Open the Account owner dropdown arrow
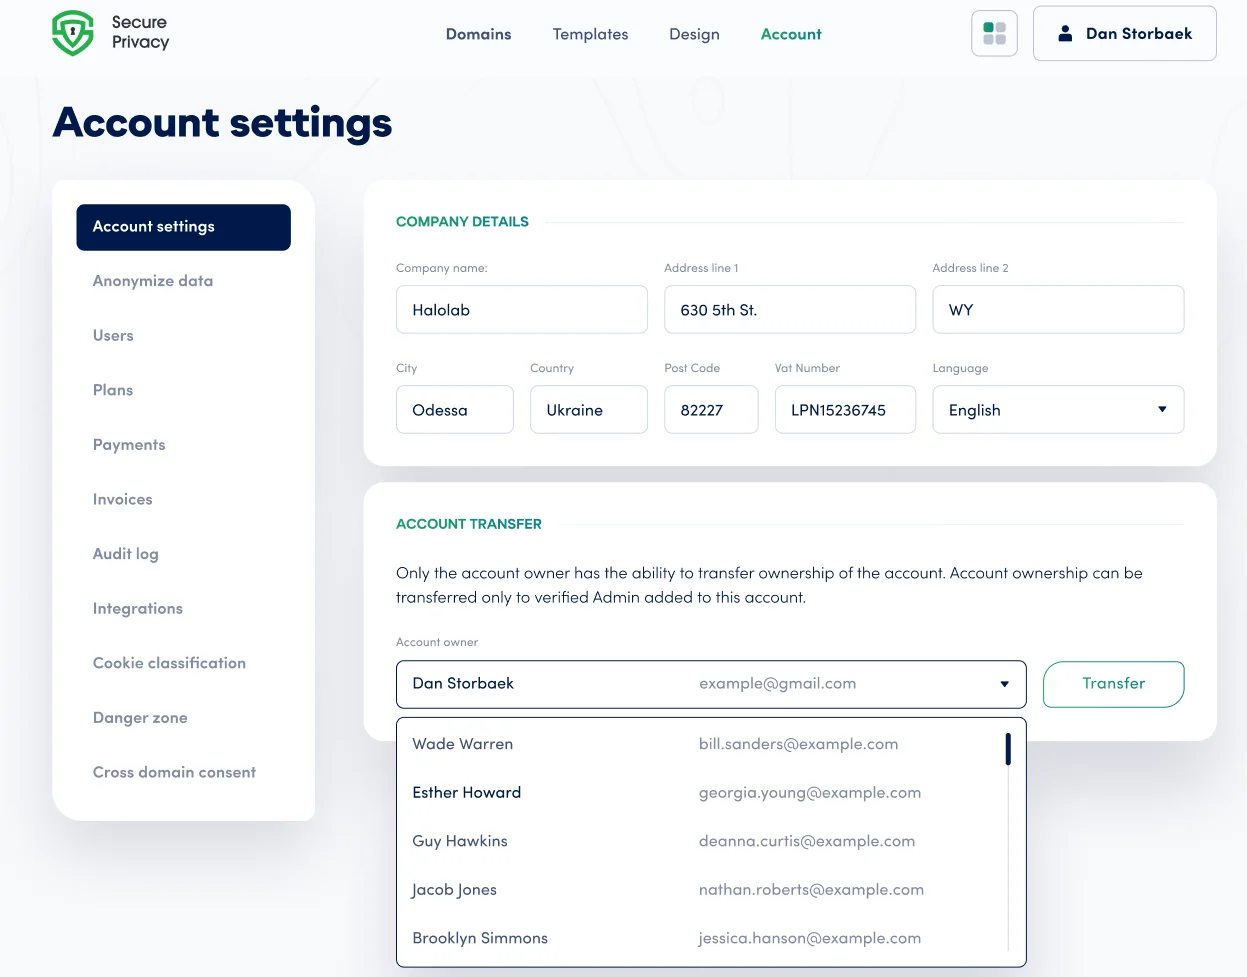1247x977 pixels. tap(1004, 684)
